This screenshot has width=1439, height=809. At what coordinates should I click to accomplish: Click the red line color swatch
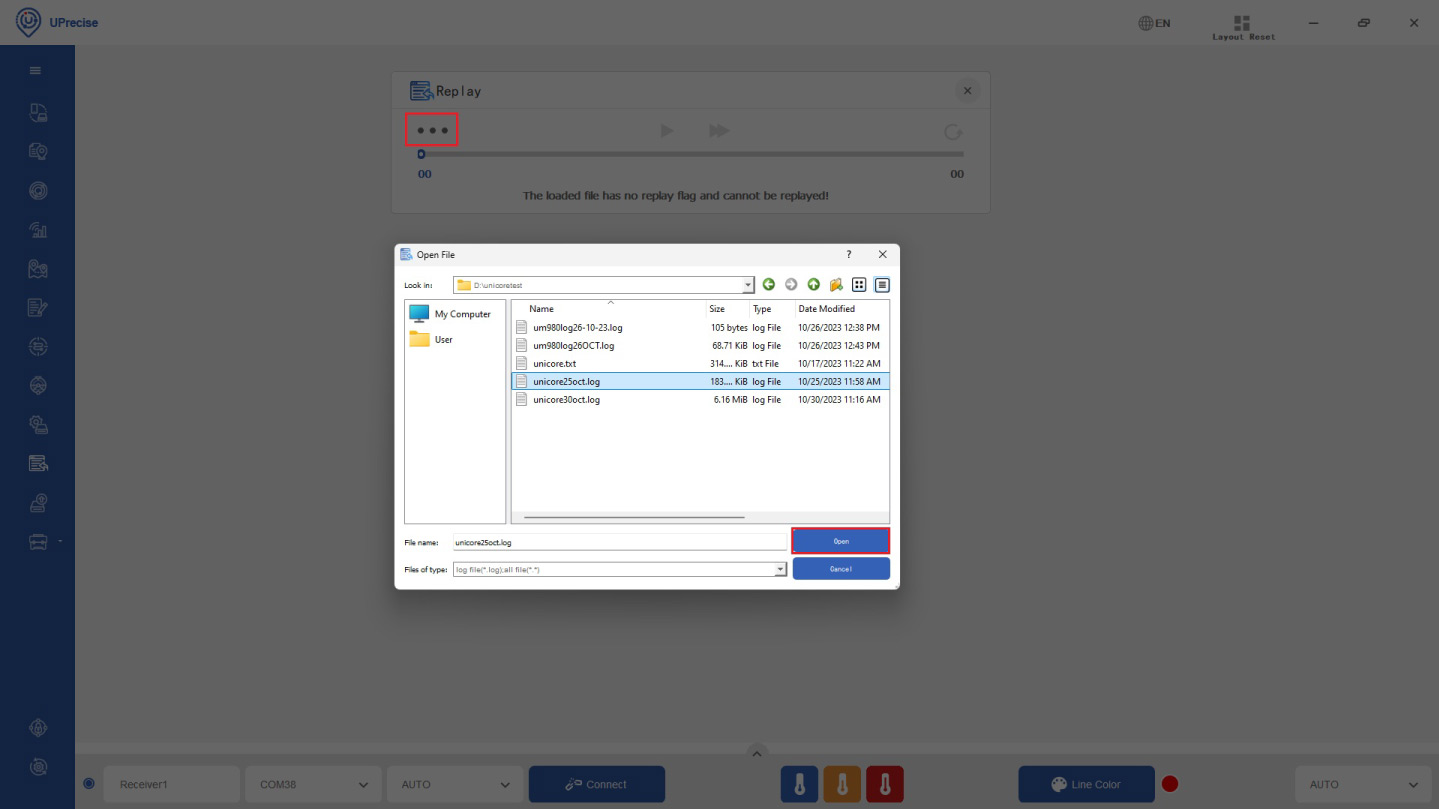[1169, 784]
